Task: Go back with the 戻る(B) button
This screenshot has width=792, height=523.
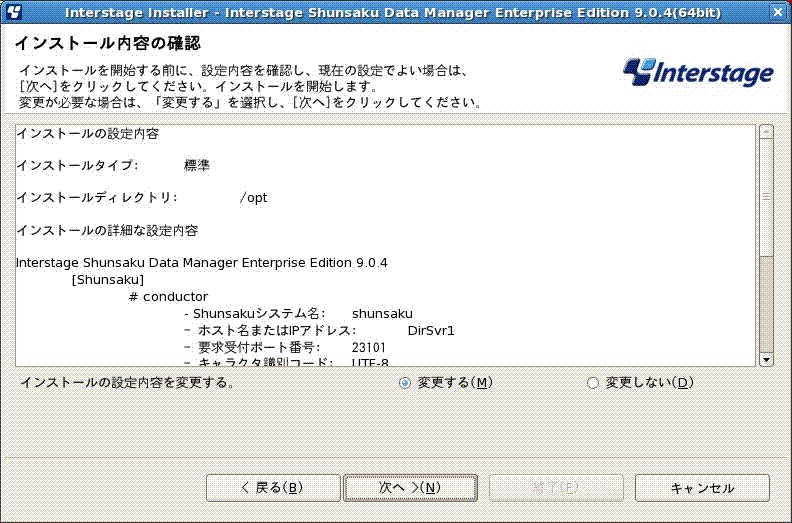Action: pyautogui.click(x=273, y=488)
